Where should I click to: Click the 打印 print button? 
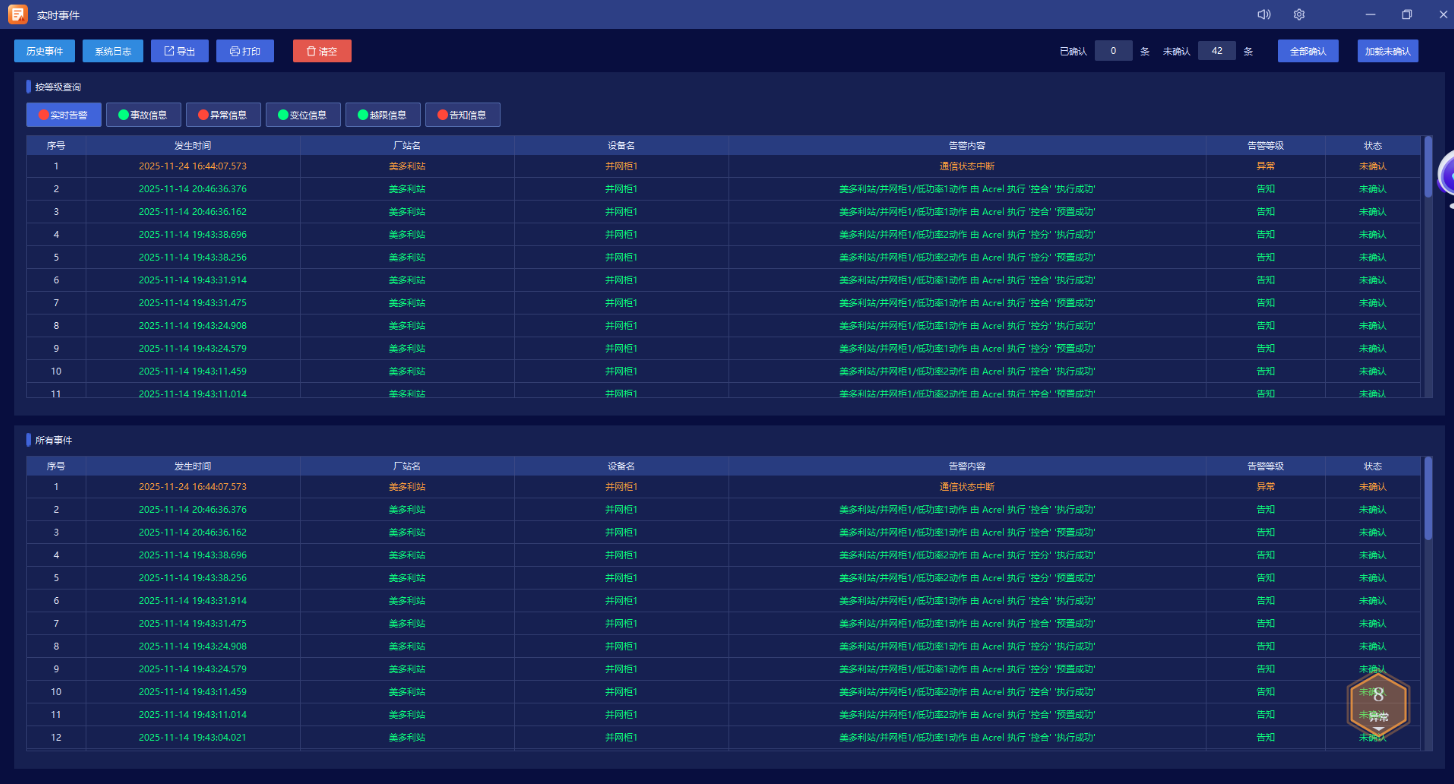click(x=245, y=51)
